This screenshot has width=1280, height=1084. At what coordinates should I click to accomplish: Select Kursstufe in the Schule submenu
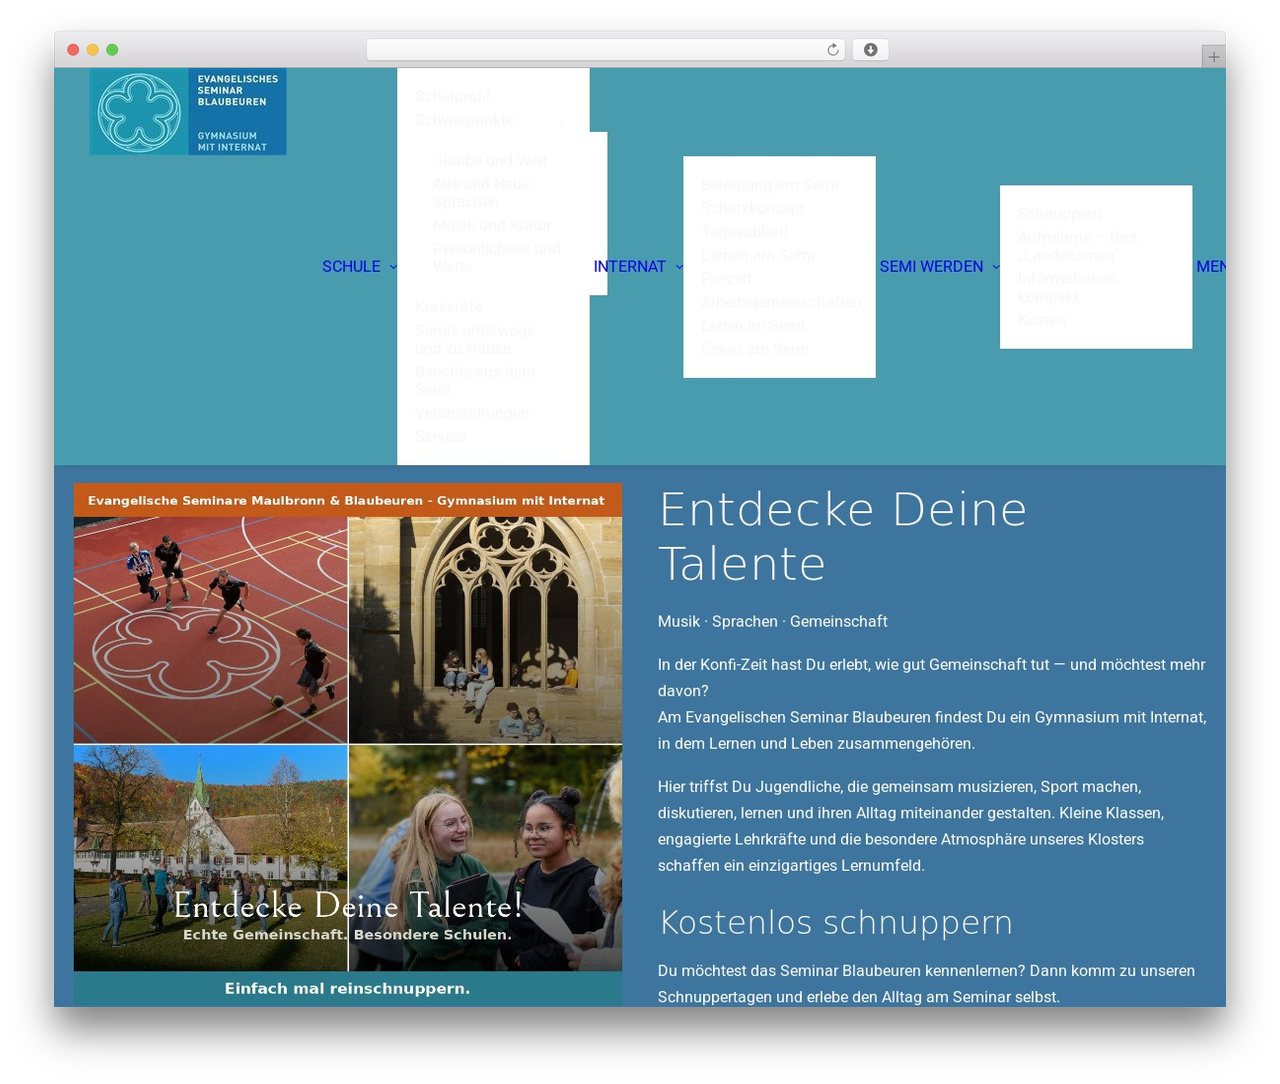[x=448, y=306]
